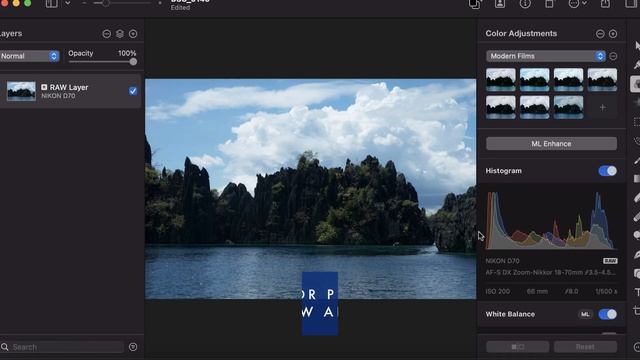Viewport: 640px width, 360px height.
Task: Open the ellipsis more-options toolbar icon
Action: pos(573,4)
